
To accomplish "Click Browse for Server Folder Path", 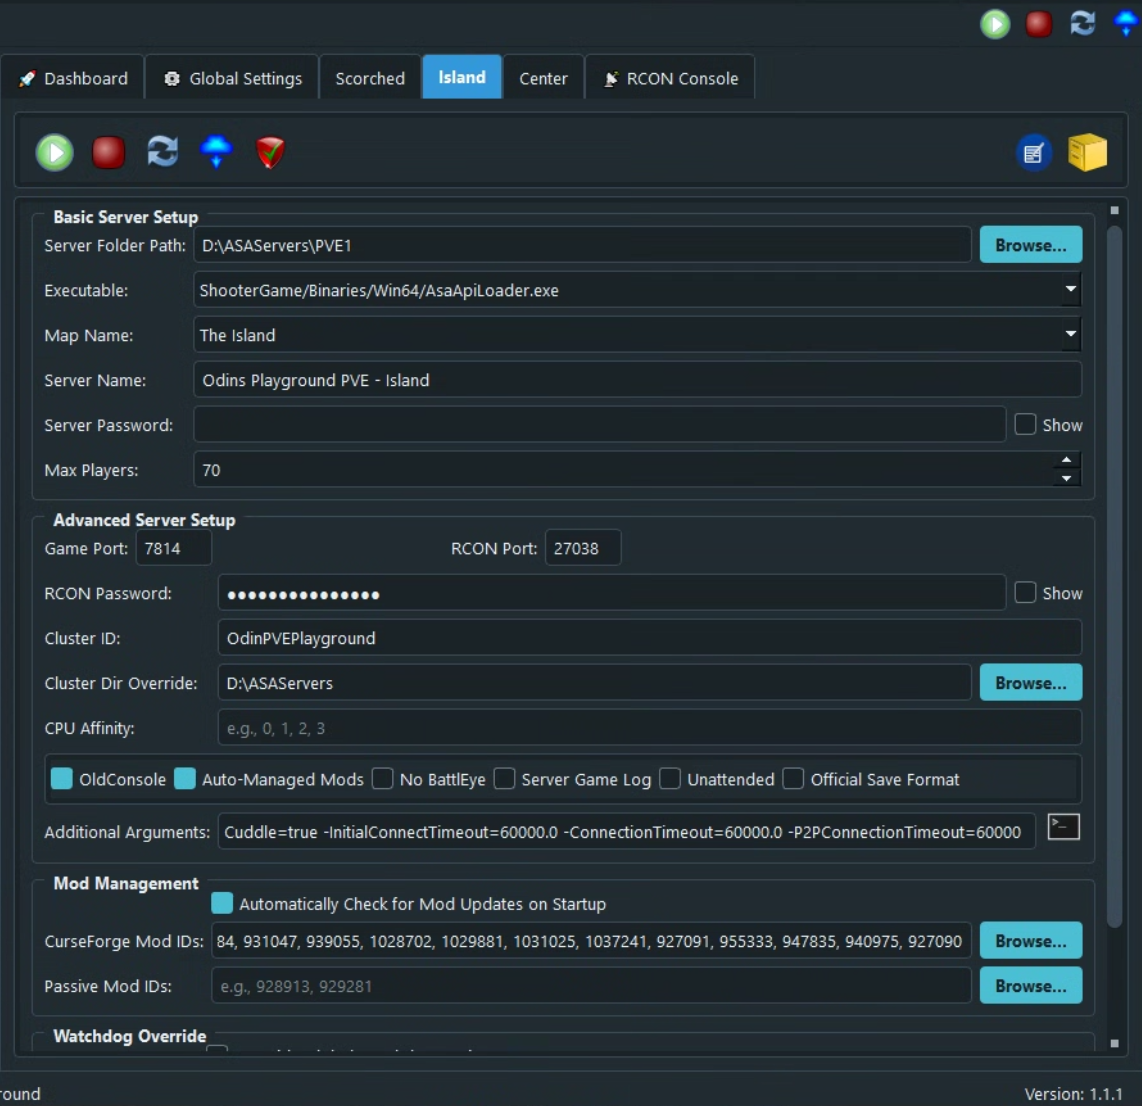I will [x=1030, y=245].
